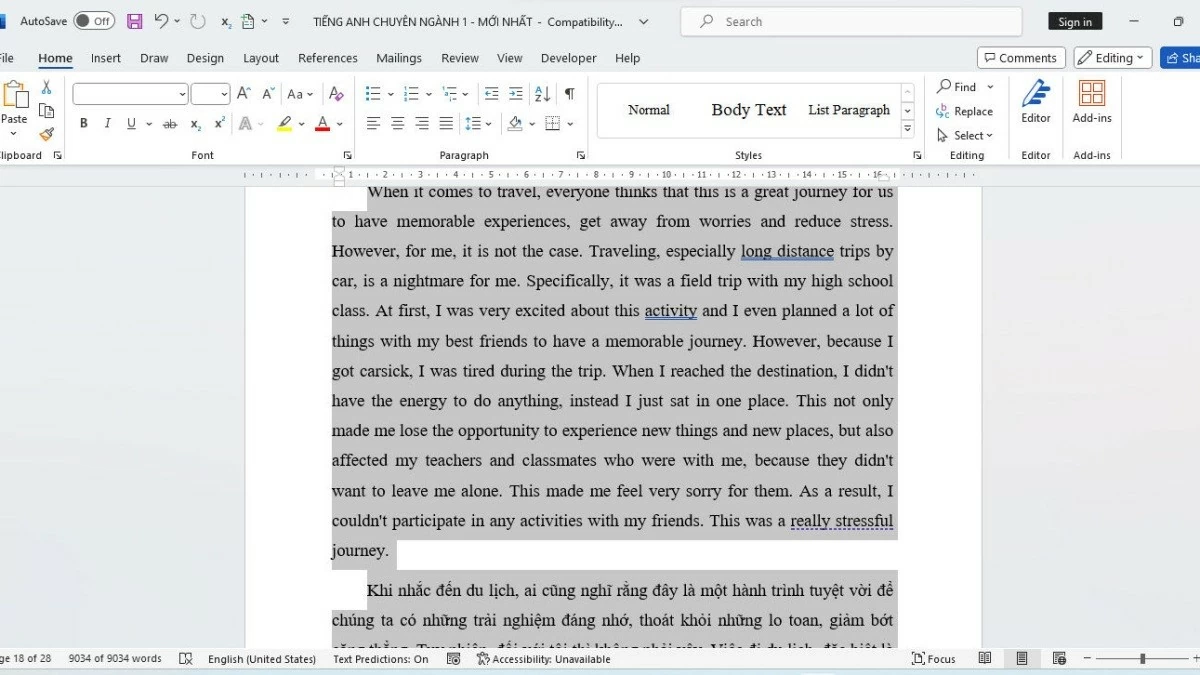Image resolution: width=1200 pixels, height=675 pixels.
Task: Open the Add-ins gallery
Action: coord(1091,101)
